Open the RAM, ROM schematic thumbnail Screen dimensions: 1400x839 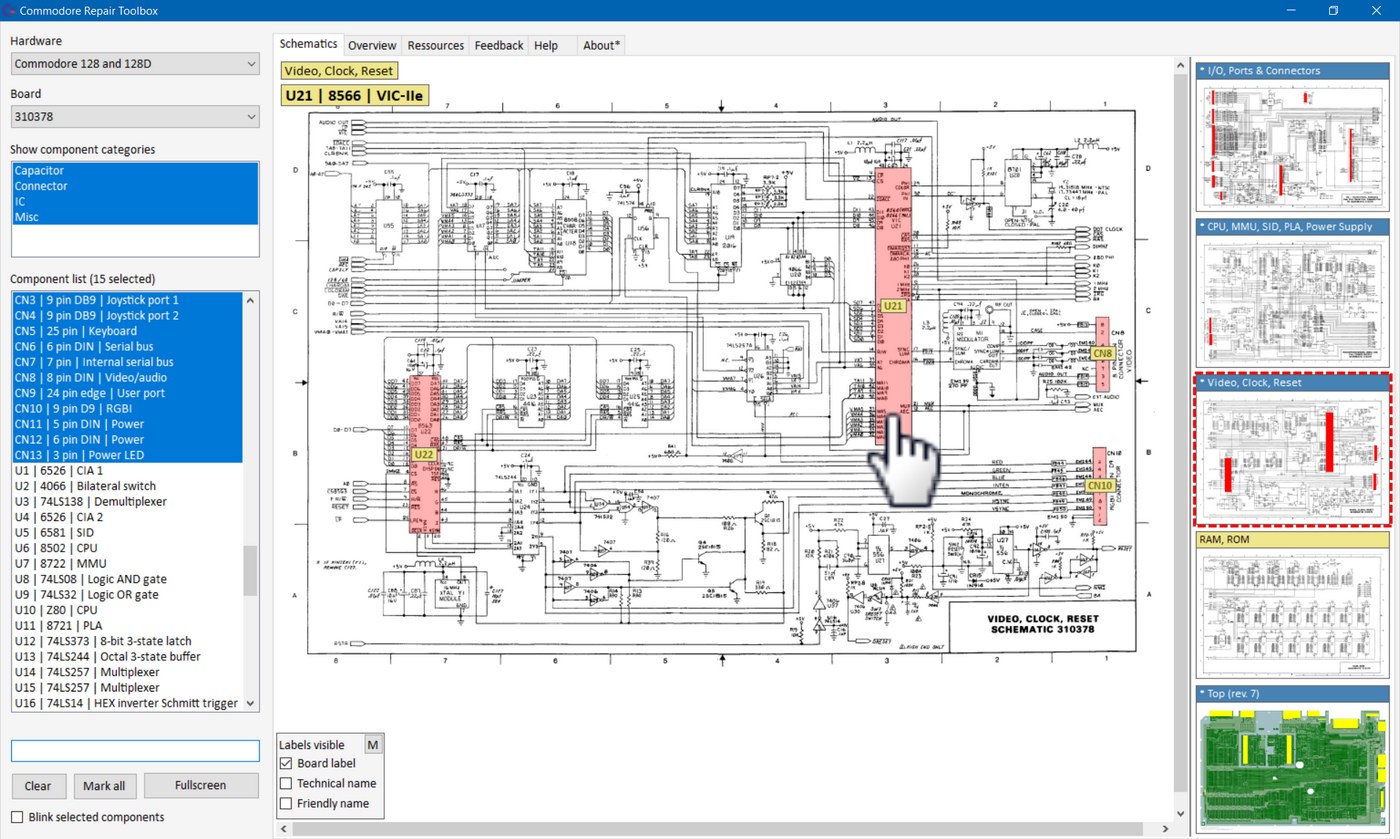point(1292,606)
